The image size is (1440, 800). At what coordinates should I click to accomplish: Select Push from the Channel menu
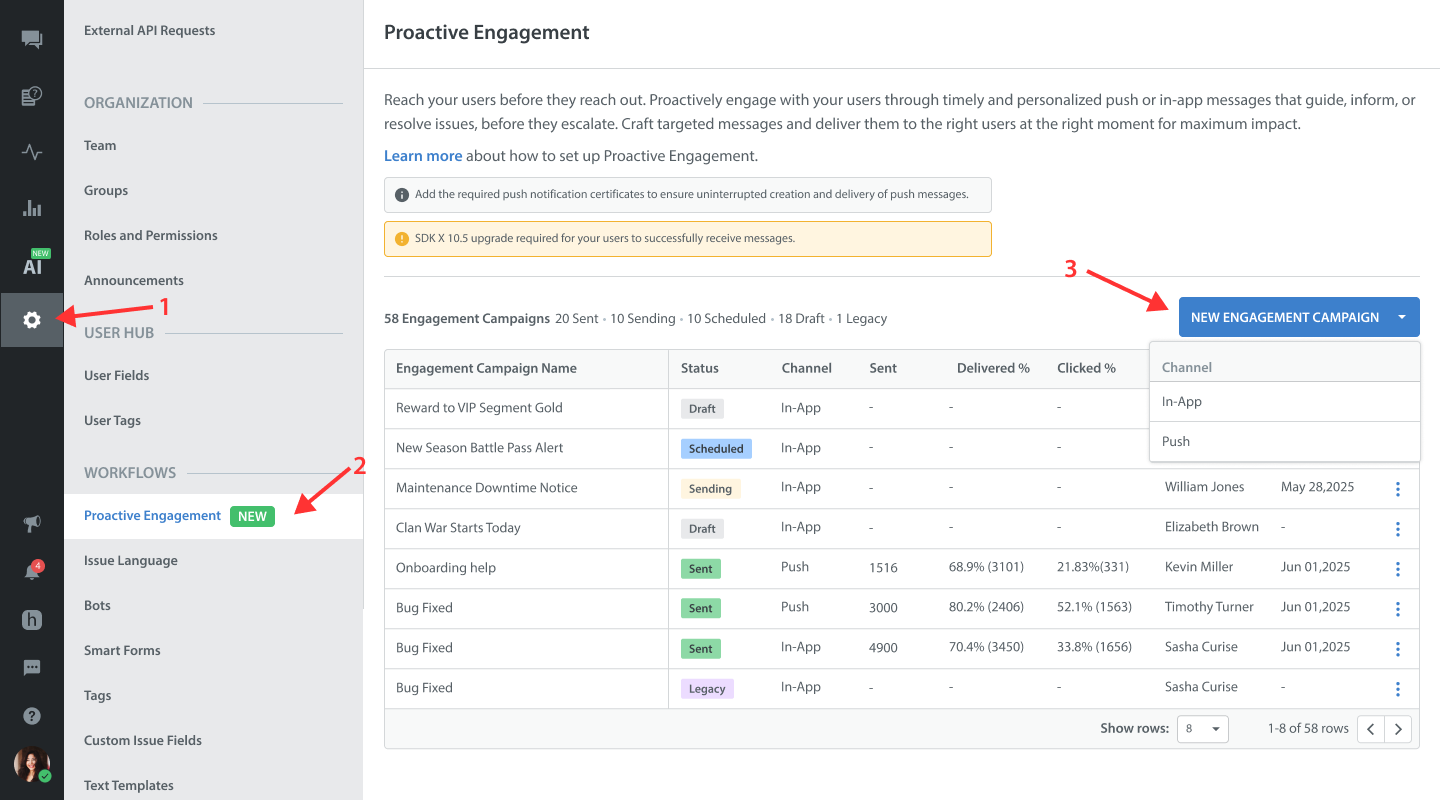point(1285,442)
